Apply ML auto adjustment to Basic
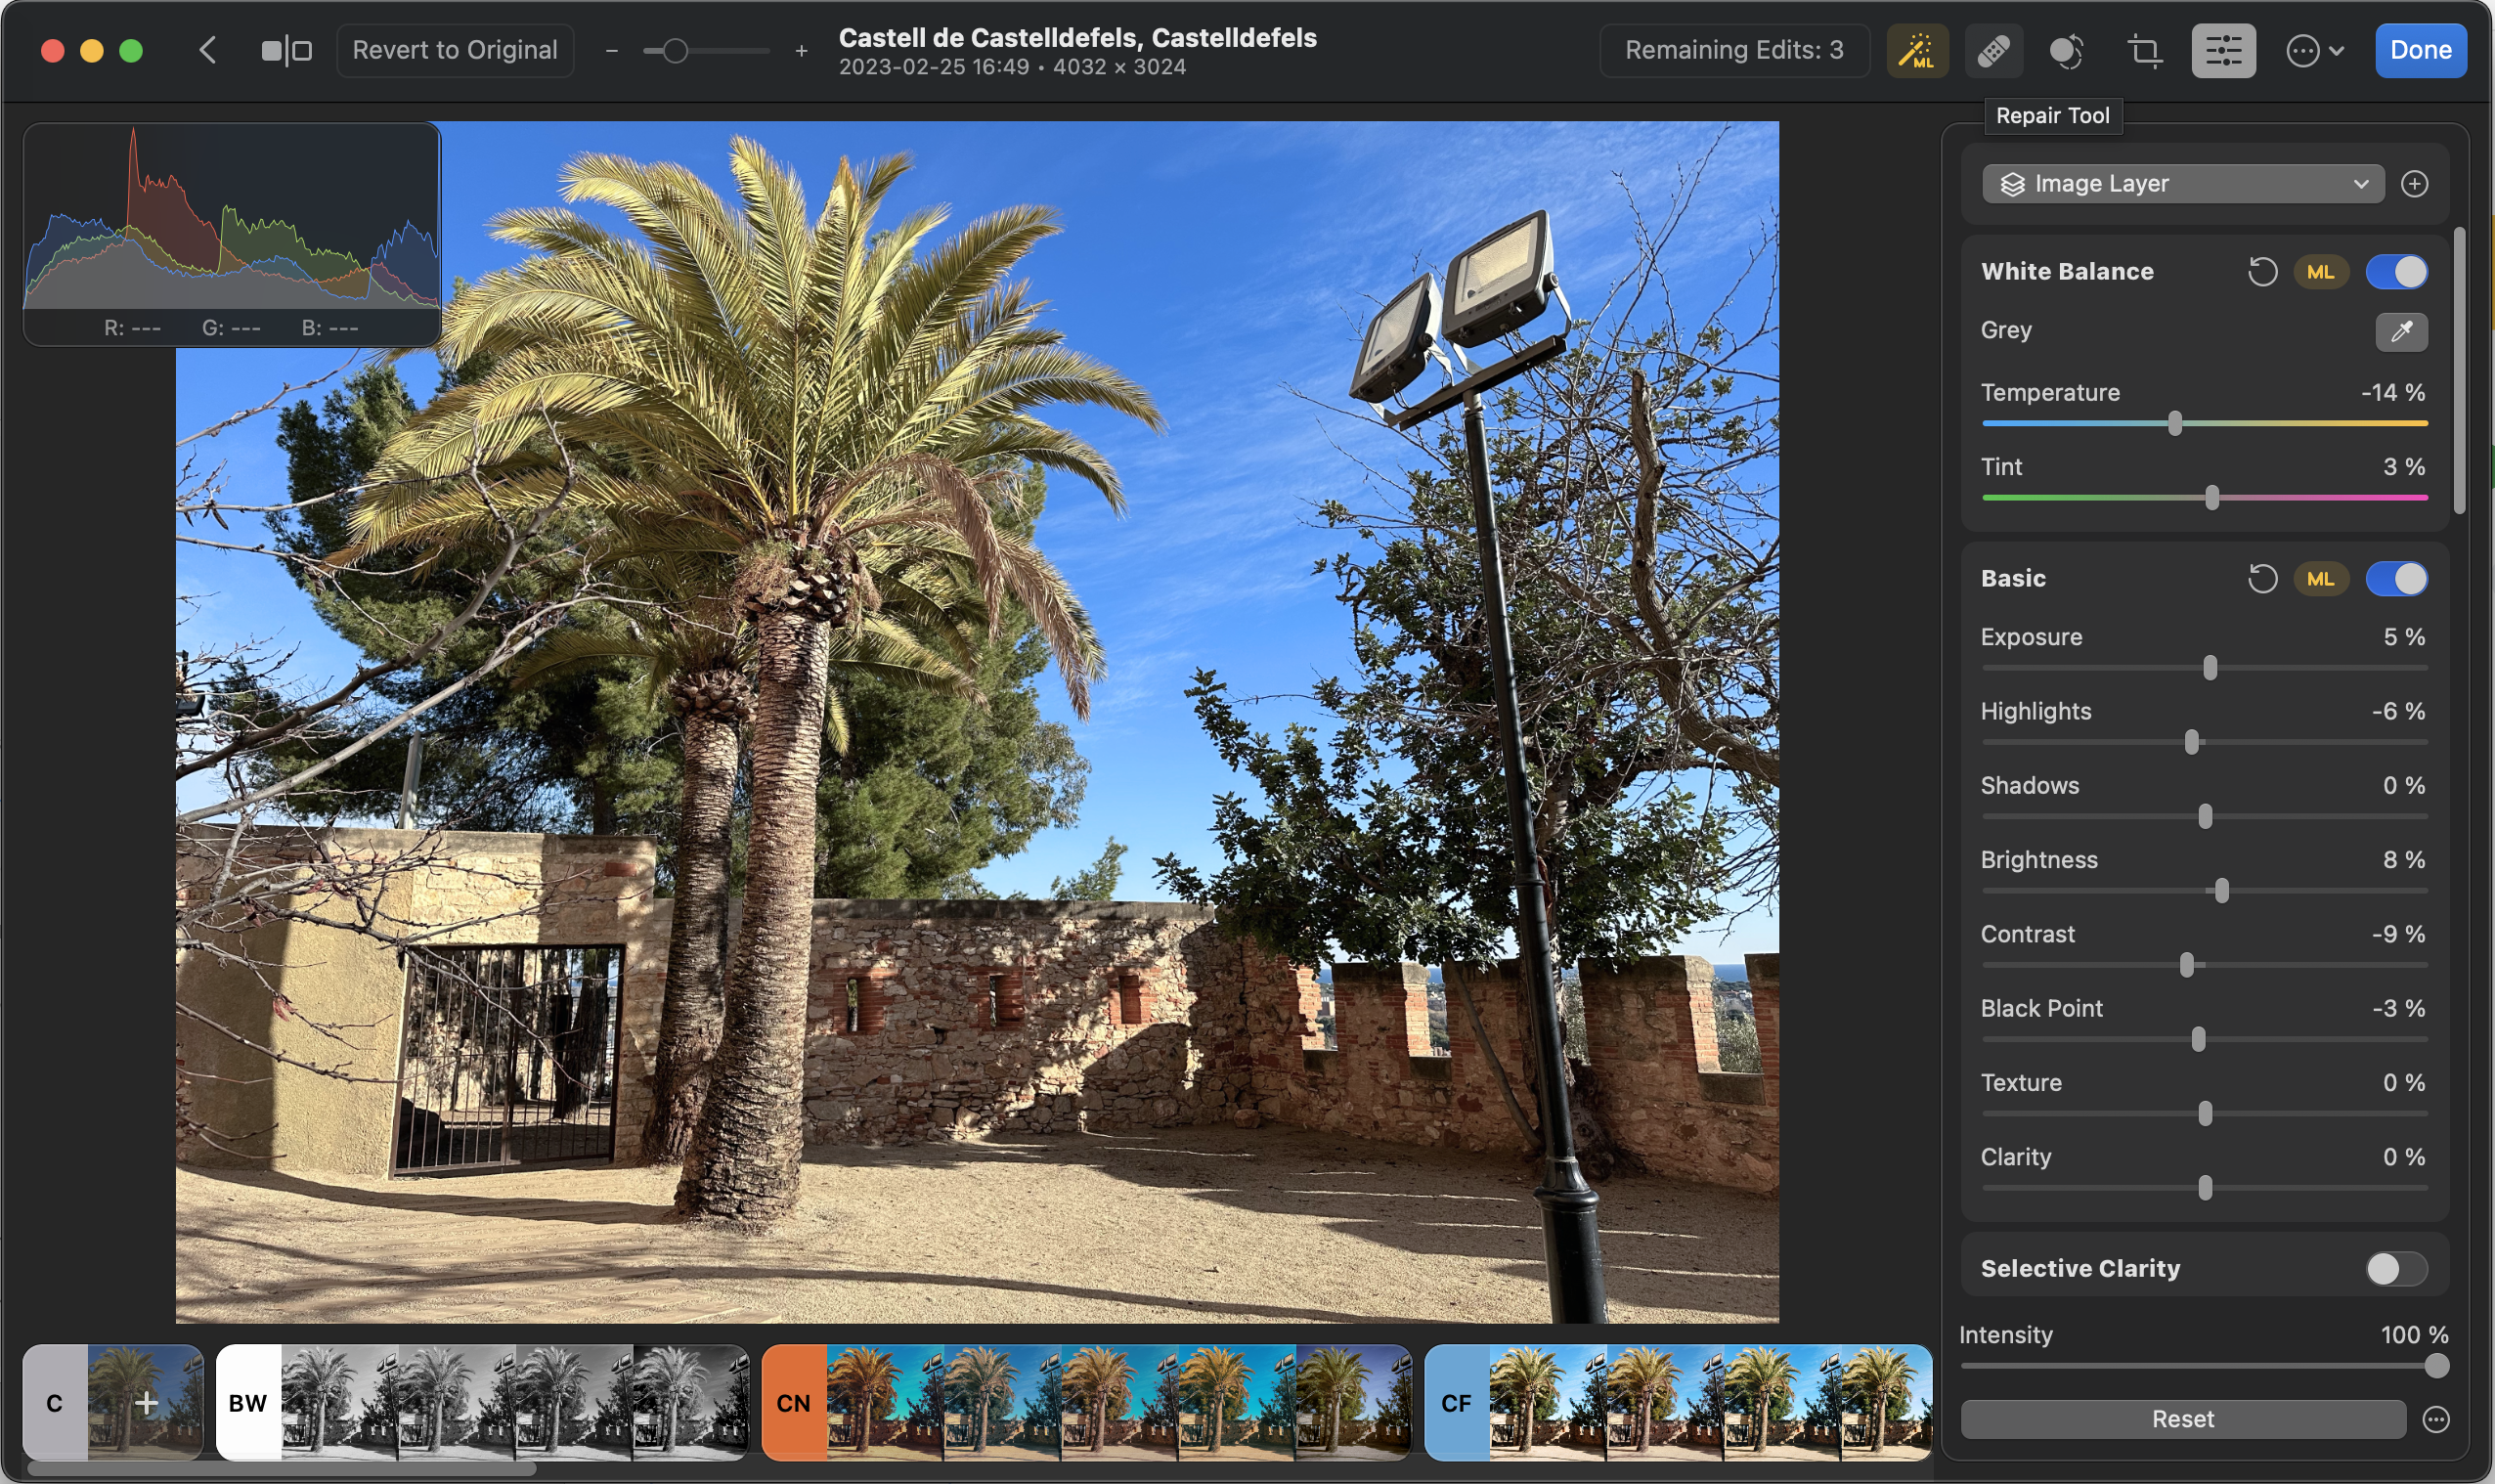This screenshot has width=2495, height=1484. [2320, 579]
